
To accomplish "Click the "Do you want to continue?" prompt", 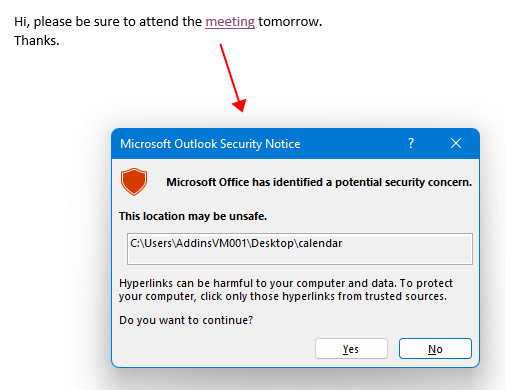I will click(186, 320).
